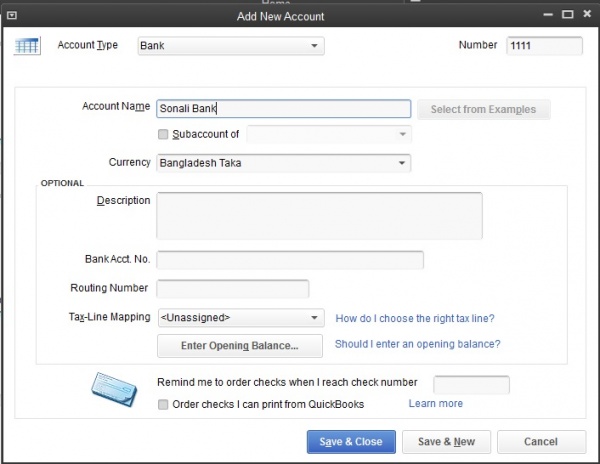The height and width of the screenshot is (464, 600).
Task: Click the Learn more link
Action: pyautogui.click(x=435, y=404)
